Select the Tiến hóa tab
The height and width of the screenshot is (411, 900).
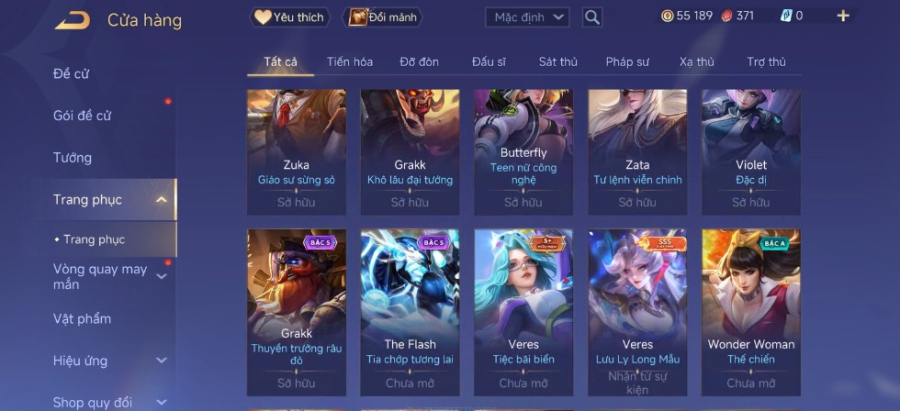[350, 62]
